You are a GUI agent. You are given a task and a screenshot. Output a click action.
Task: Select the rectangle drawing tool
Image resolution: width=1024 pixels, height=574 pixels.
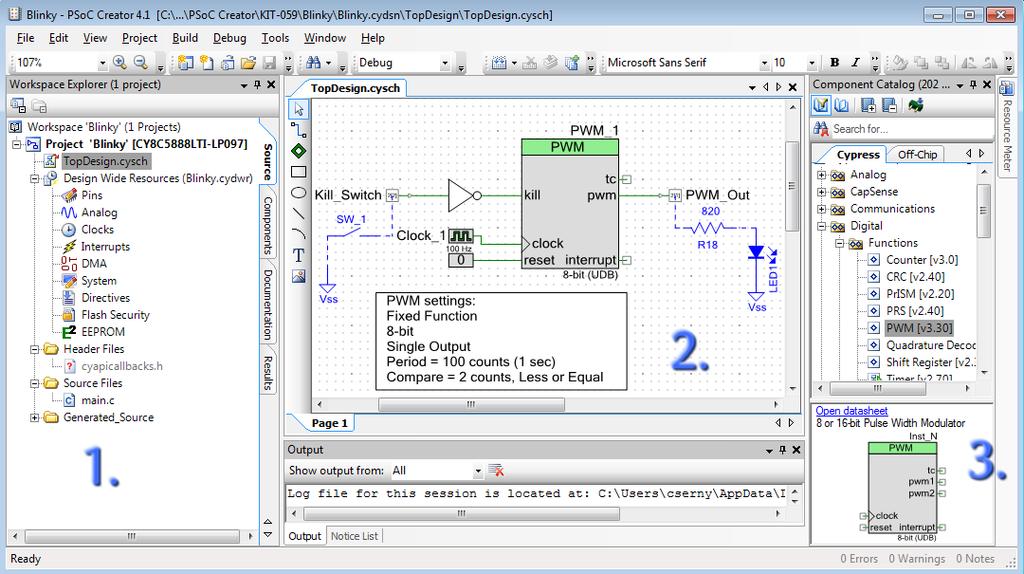coord(298,172)
